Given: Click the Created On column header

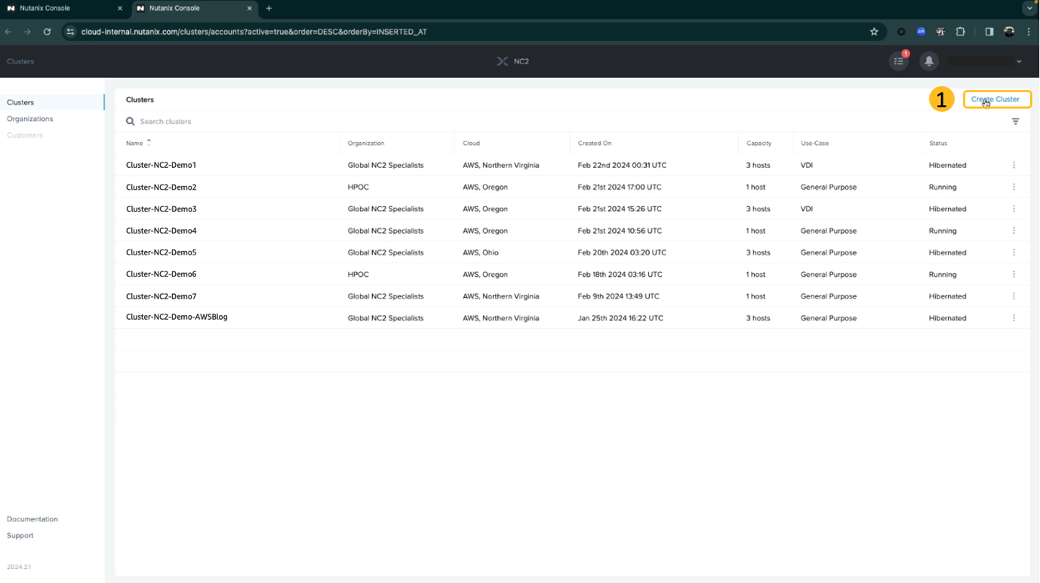Looking at the screenshot, I should pyautogui.click(x=594, y=143).
